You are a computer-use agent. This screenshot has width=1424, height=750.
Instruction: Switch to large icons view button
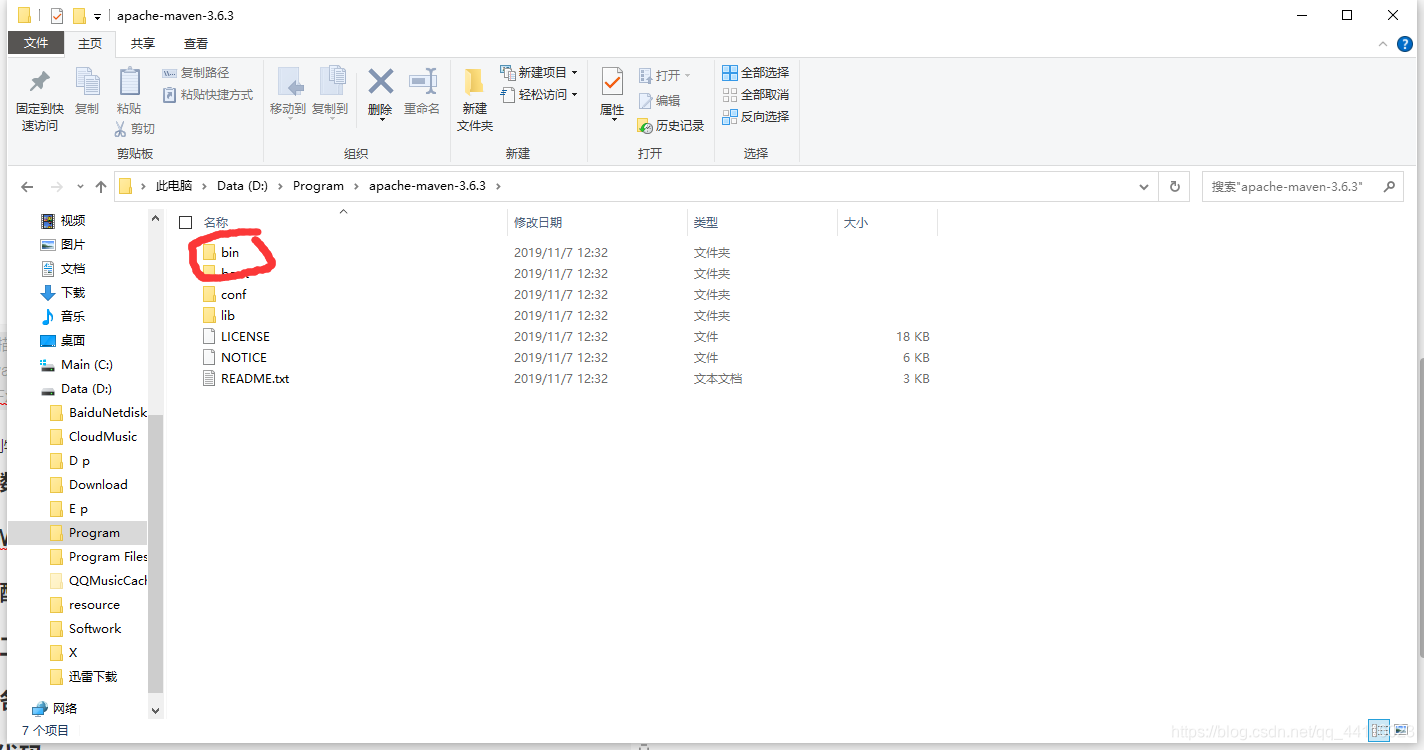coord(1402,731)
